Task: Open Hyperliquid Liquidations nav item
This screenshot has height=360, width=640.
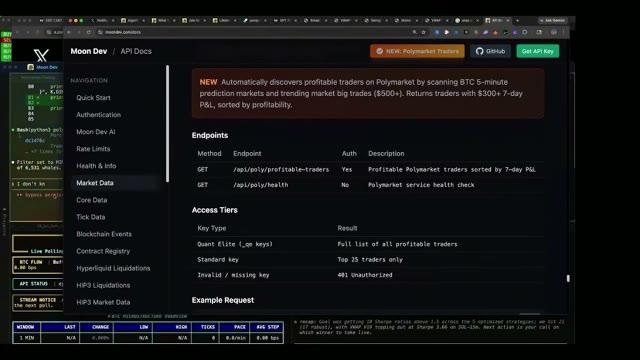Action: pyautogui.click(x=113, y=268)
